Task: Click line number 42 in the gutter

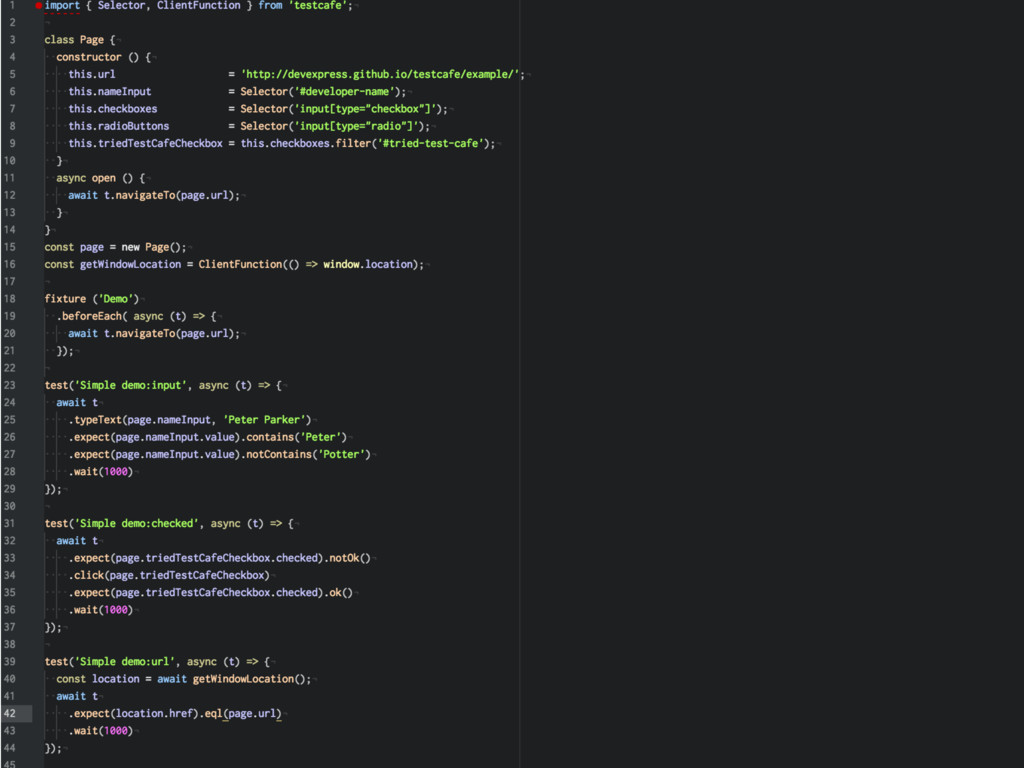Action: [9, 714]
